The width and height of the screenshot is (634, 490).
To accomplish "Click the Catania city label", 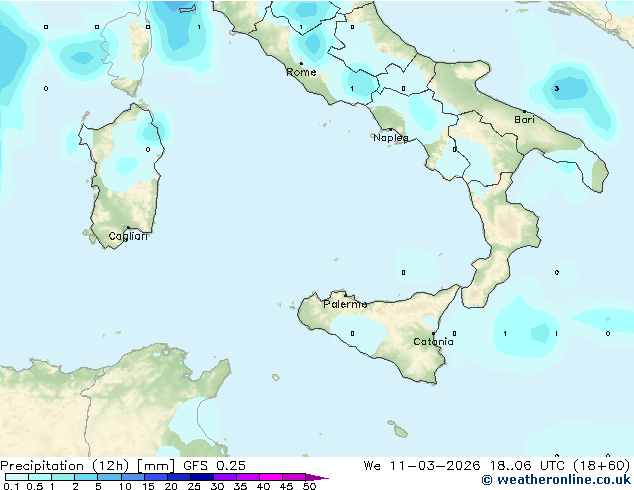I will (433, 342).
